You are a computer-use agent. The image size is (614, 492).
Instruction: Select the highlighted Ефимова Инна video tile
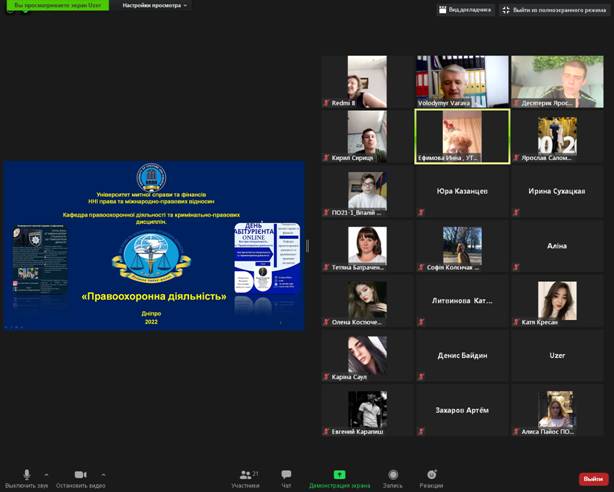click(462, 136)
